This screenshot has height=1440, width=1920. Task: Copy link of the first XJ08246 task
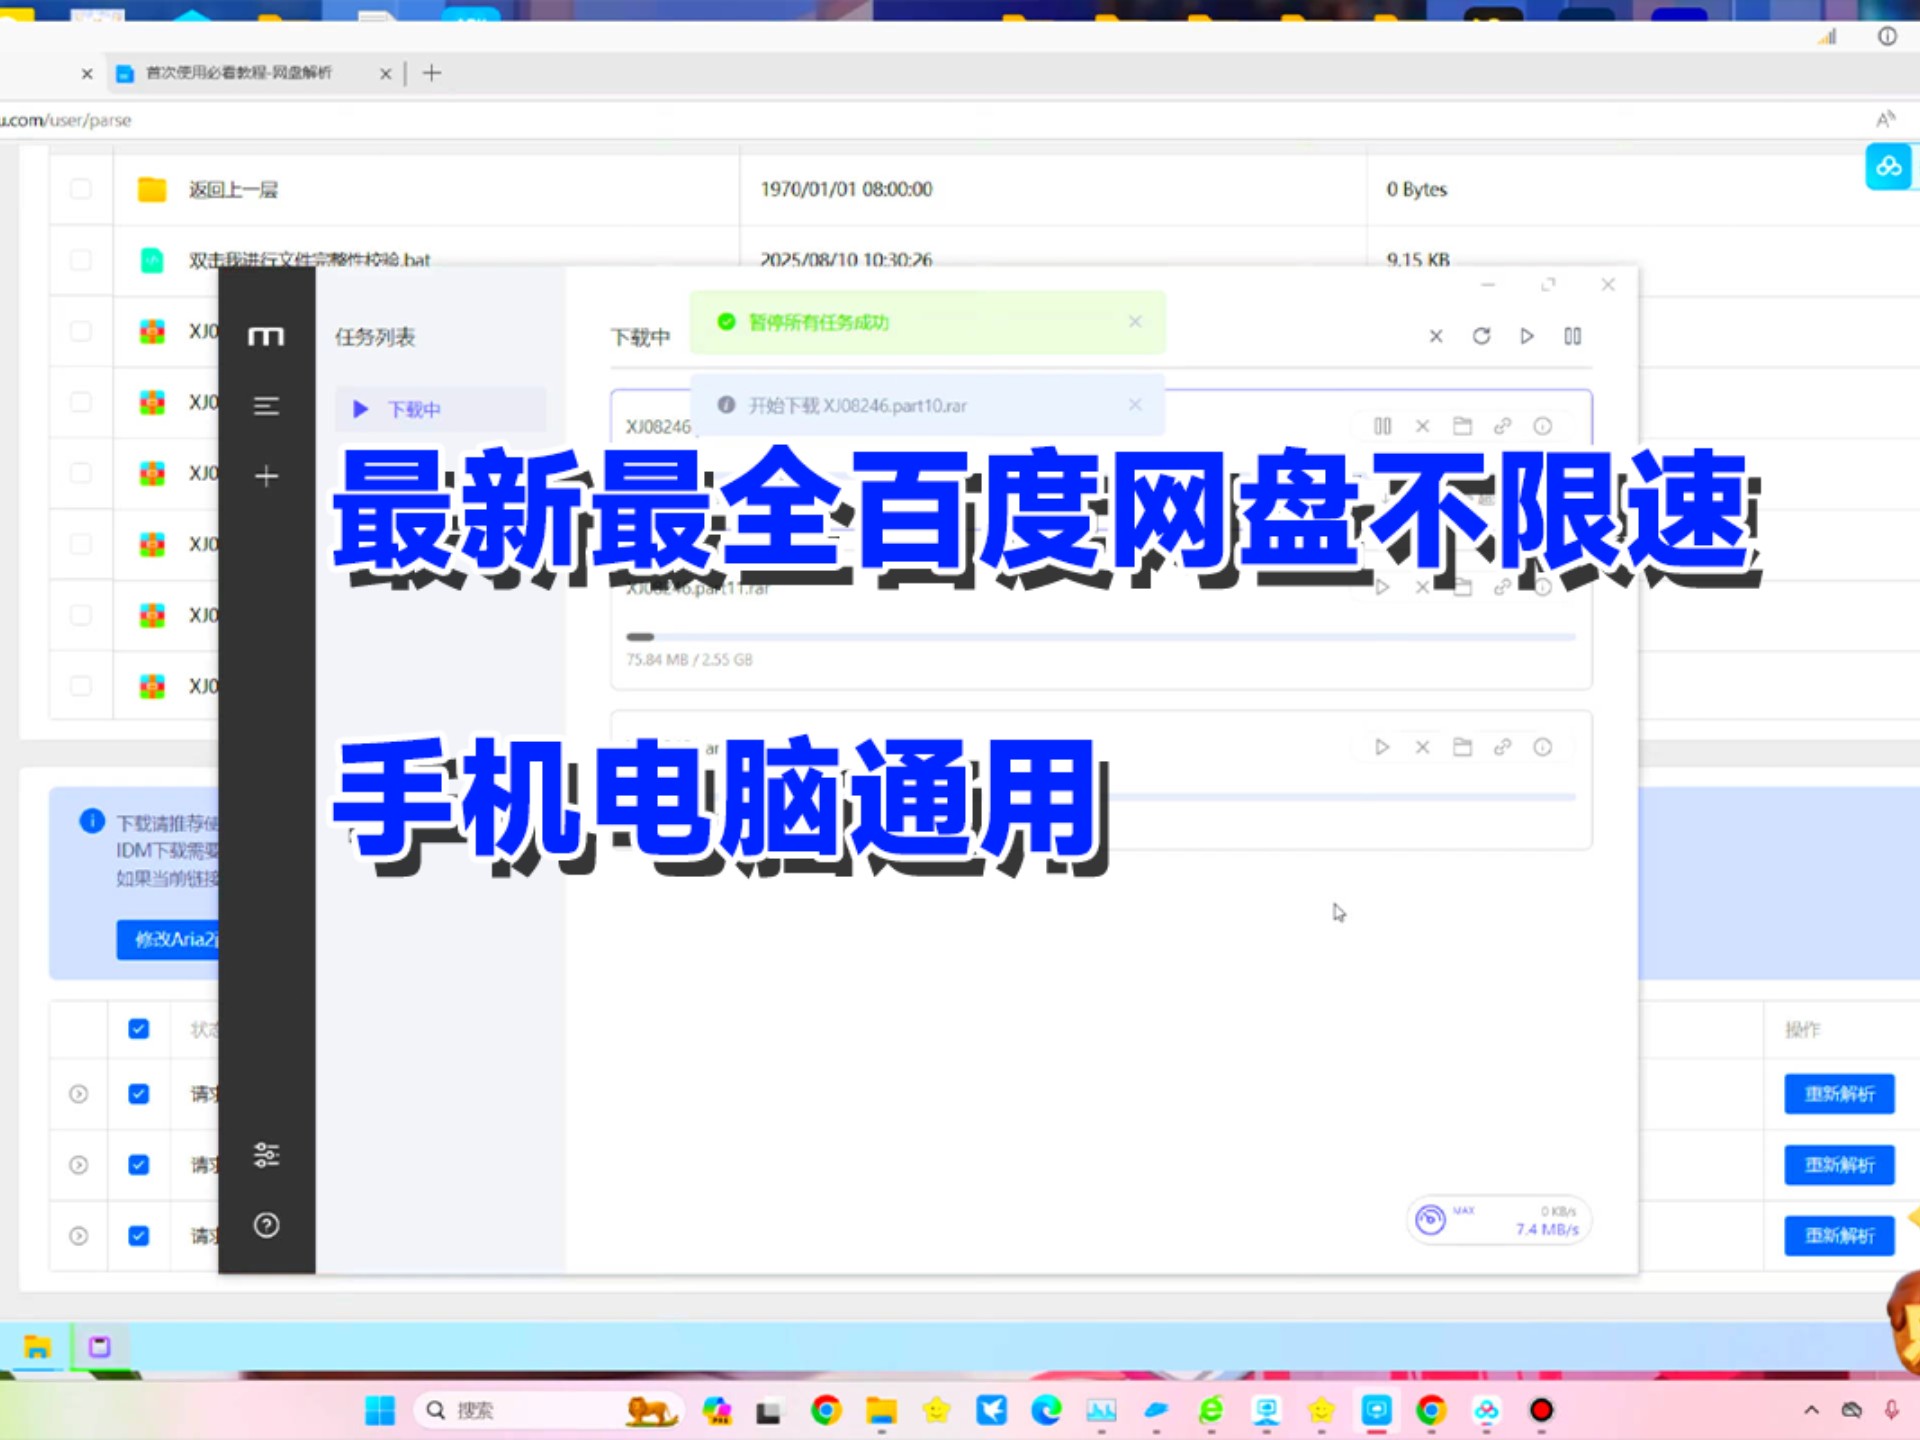click(x=1503, y=426)
